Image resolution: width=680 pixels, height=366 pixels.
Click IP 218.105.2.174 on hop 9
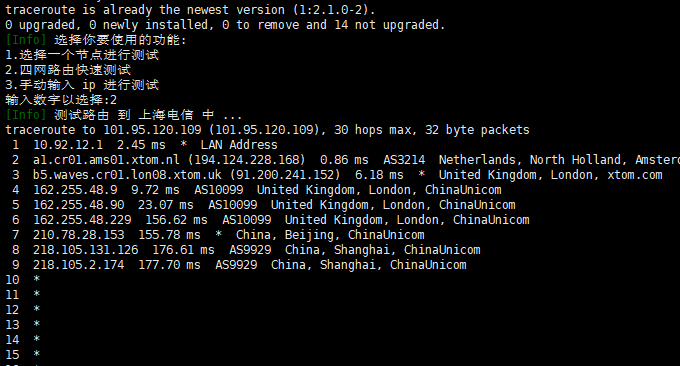78,265
